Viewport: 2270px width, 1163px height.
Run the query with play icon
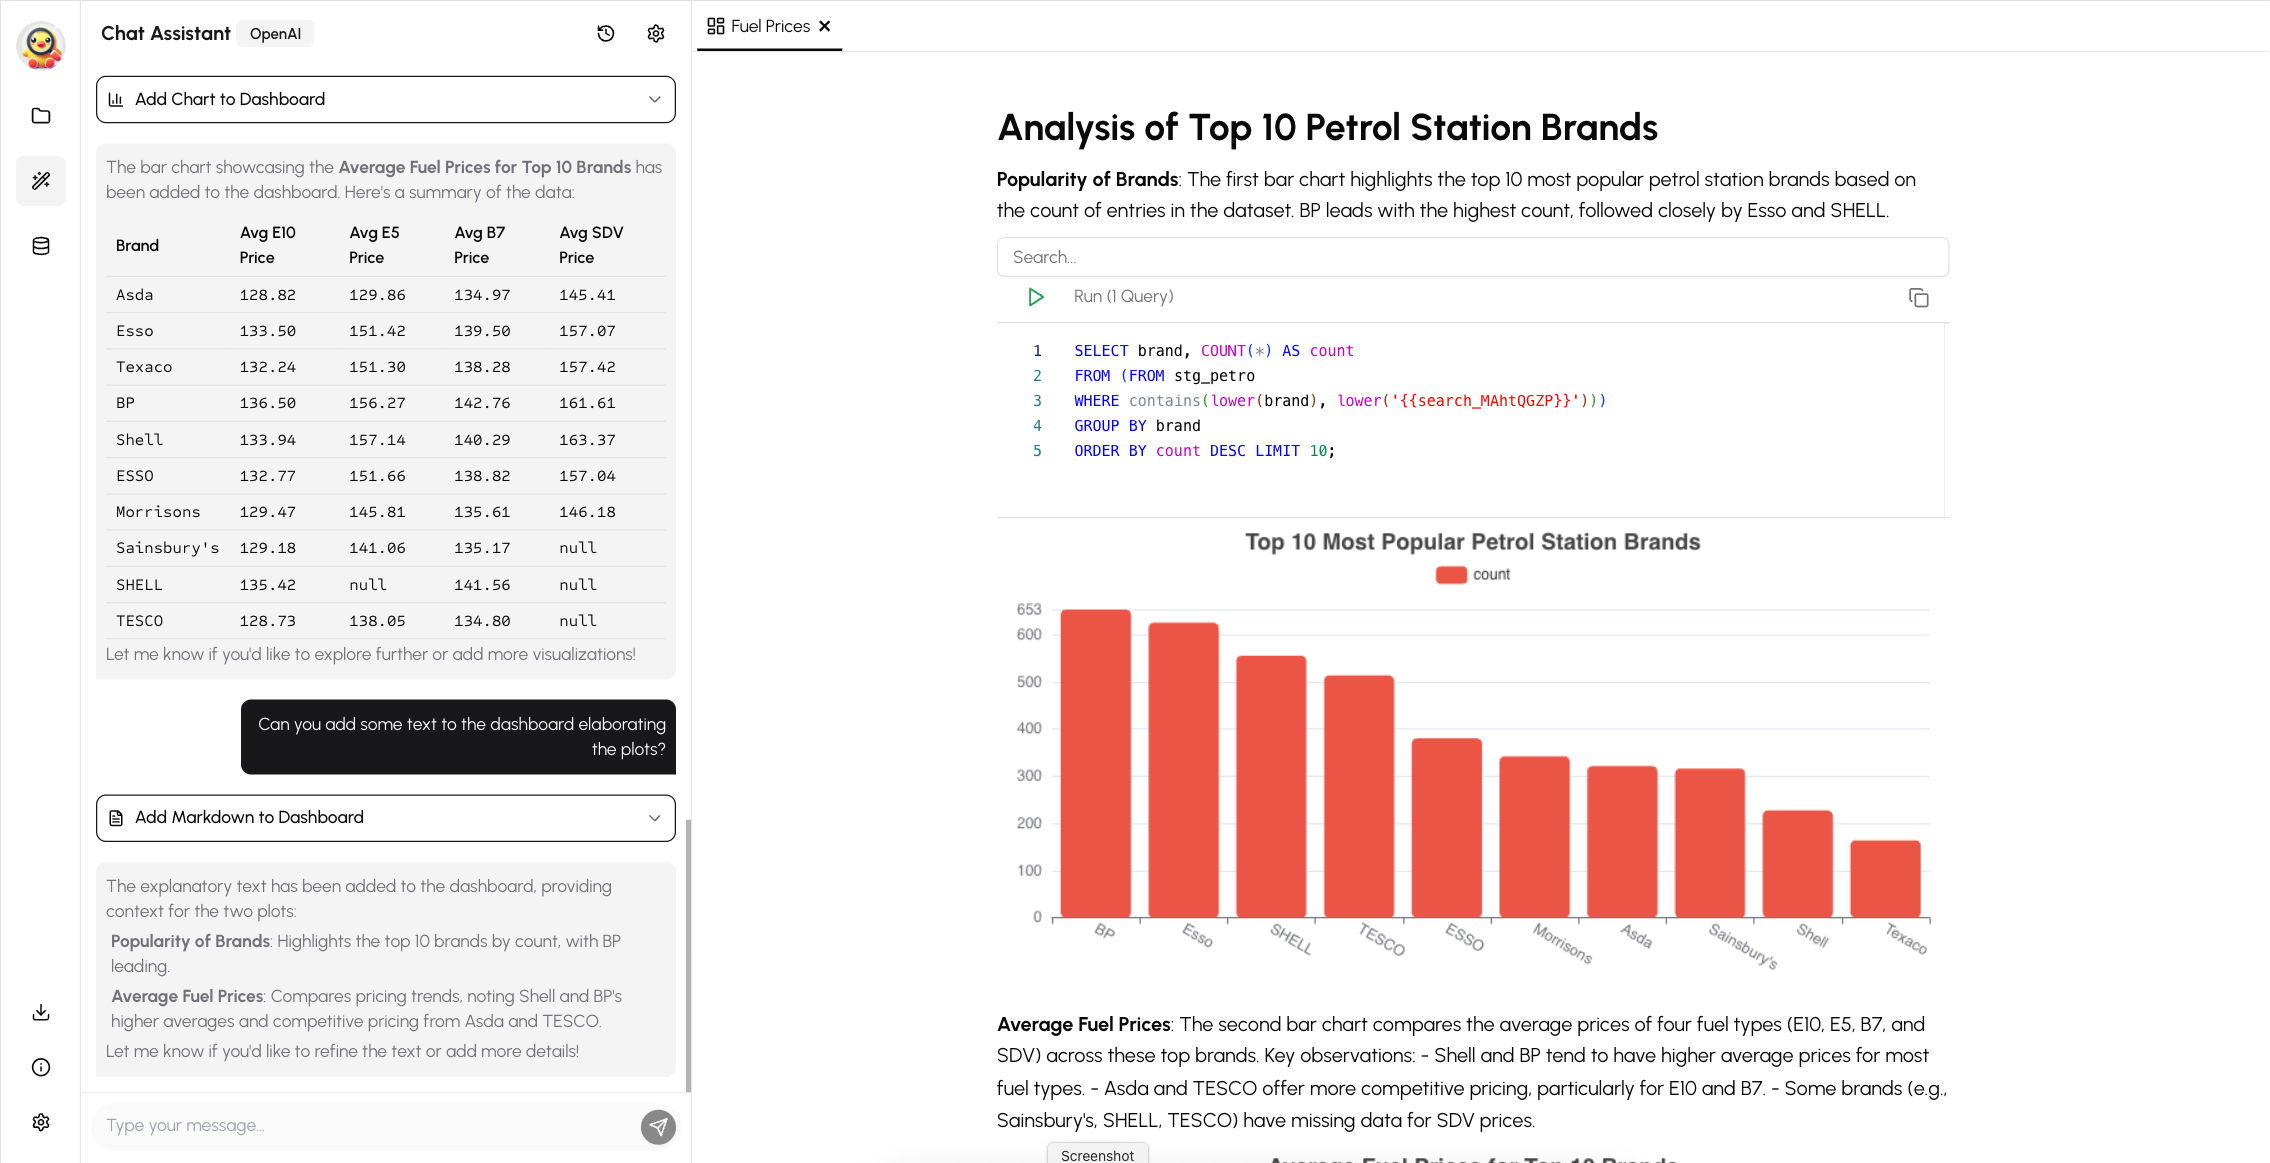tap(1036, 297)
